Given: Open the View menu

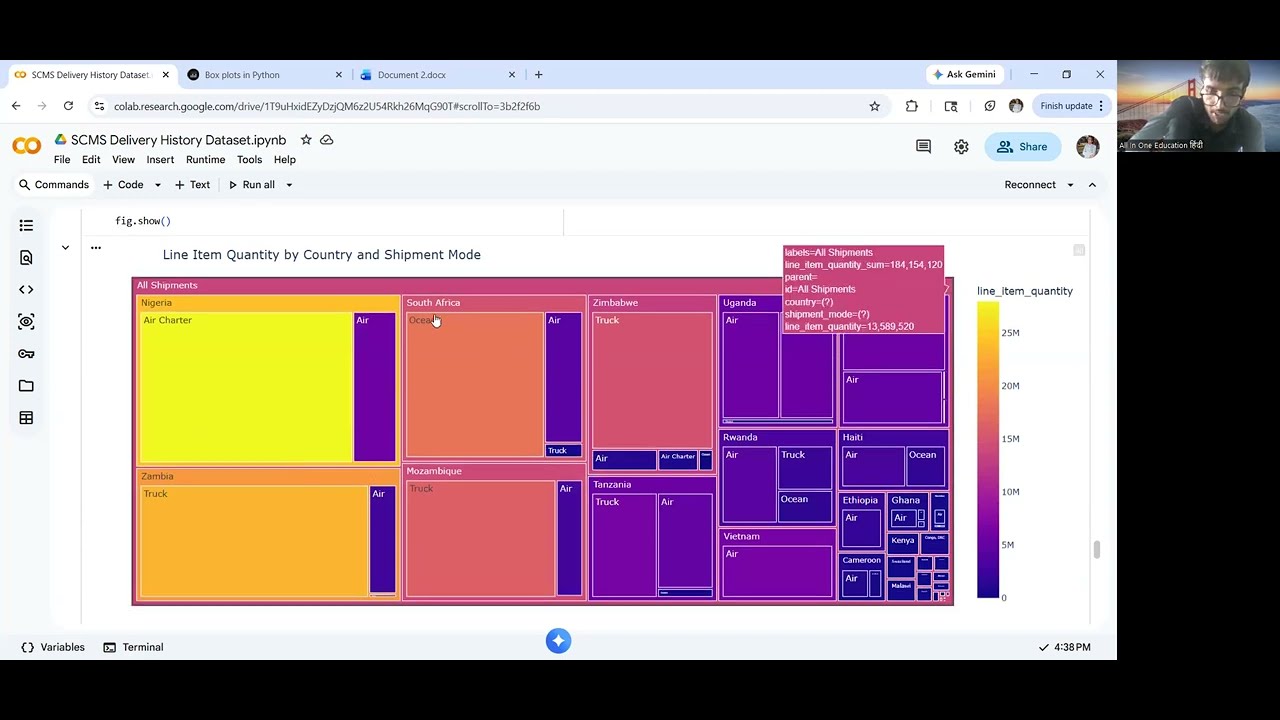Looking at the screenshot, I should [x=123, y=160].
